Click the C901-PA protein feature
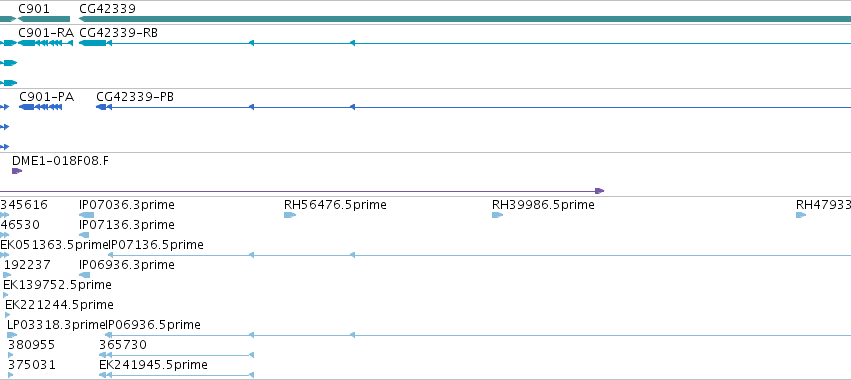The height and width of the screenshot is (380, 851). point(40,107)
